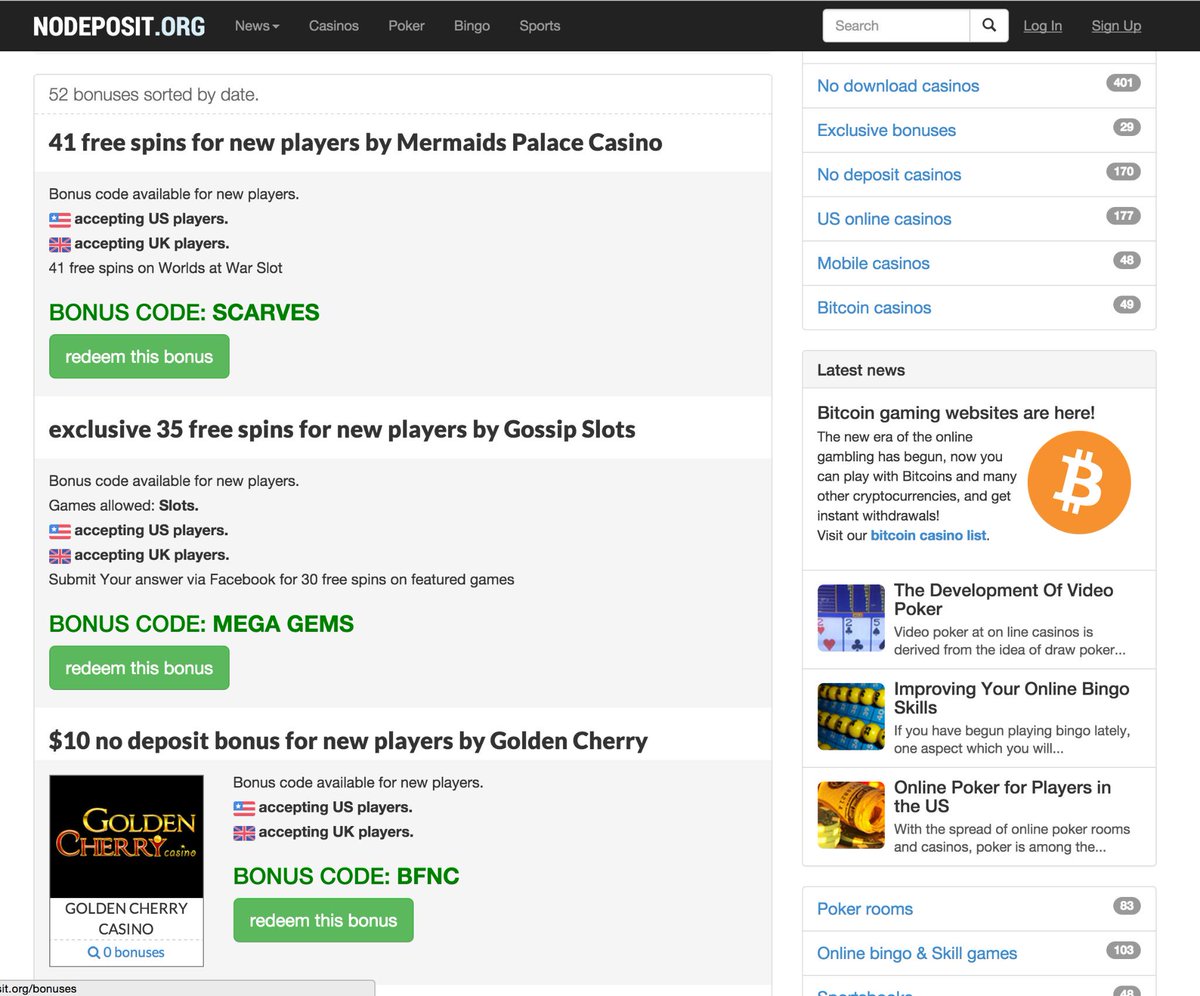Click 'BONUS CODE: SCARVES' text
1200x996 pixels.
point(184,313)
